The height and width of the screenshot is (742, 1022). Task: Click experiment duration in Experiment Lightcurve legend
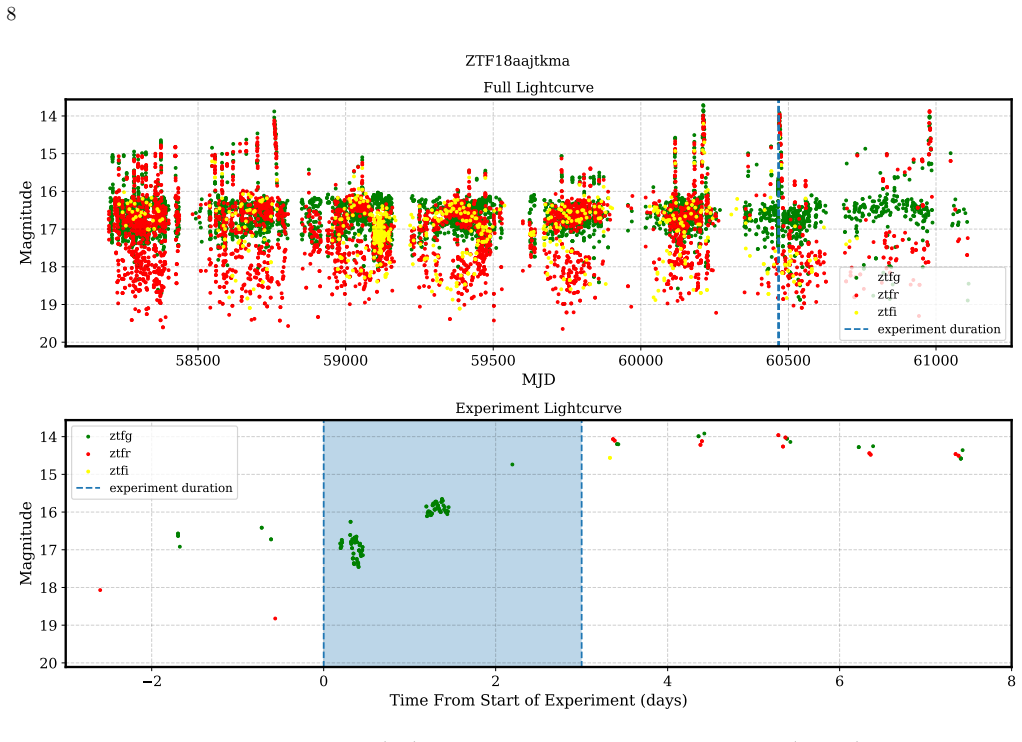[x=171, y=488]
